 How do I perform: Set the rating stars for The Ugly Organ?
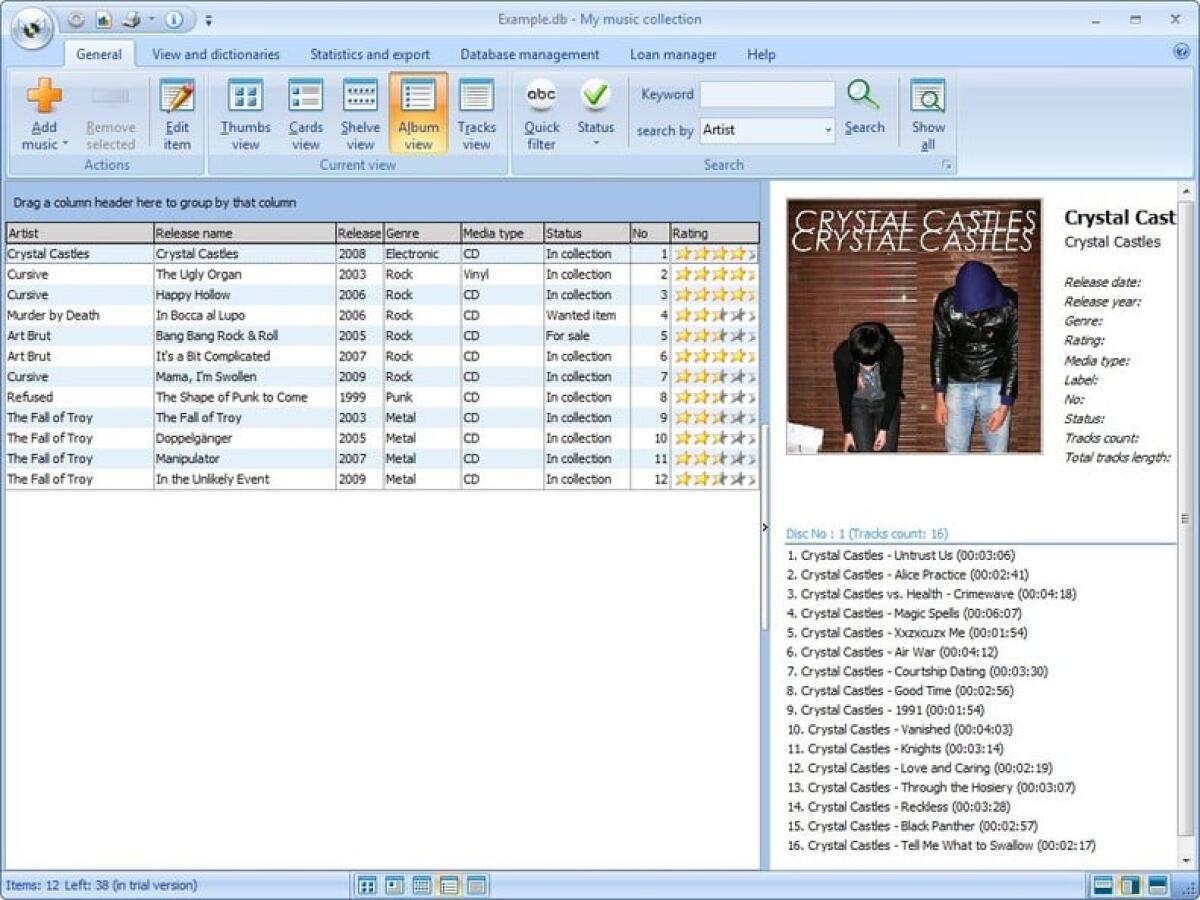tap(711, 274)
